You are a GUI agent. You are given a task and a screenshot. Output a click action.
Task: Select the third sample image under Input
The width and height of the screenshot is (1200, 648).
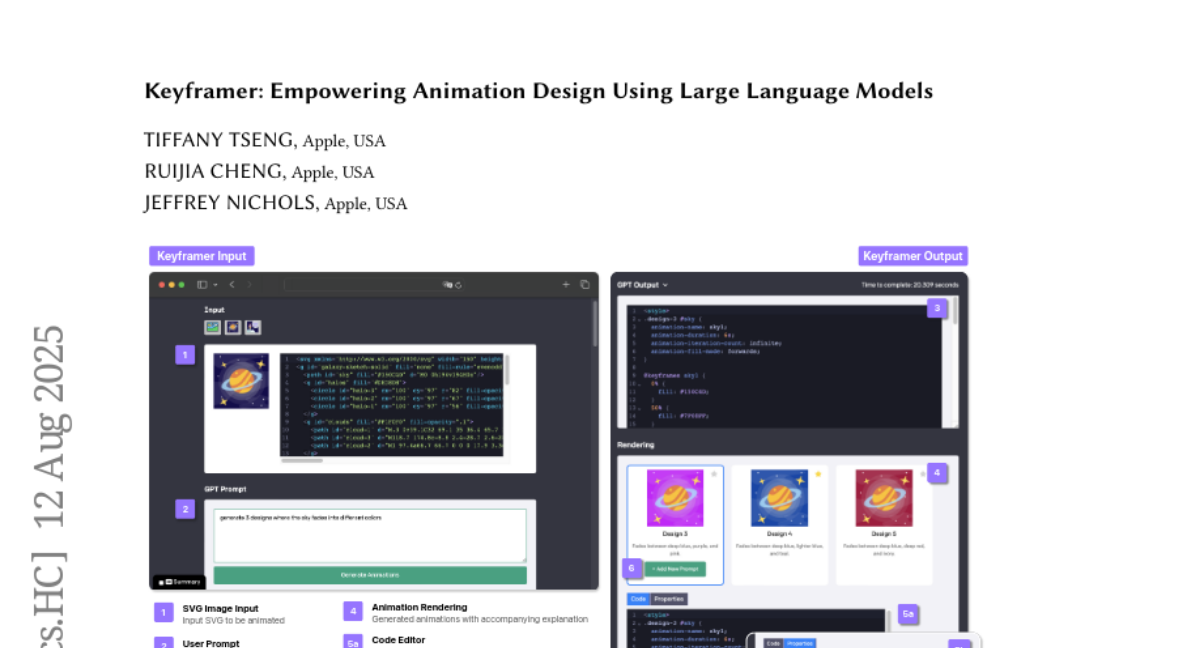click(253, 327)
